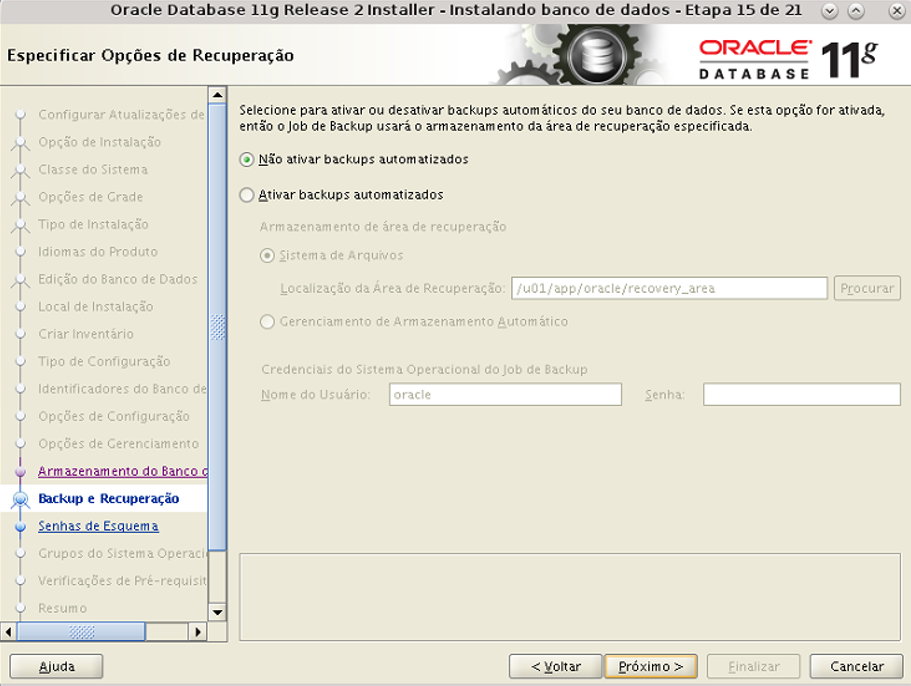Click 'Verificações de Pré-requisit' step text
The width and height of the screenshot is (911, 686).
(x=123, y=581)
